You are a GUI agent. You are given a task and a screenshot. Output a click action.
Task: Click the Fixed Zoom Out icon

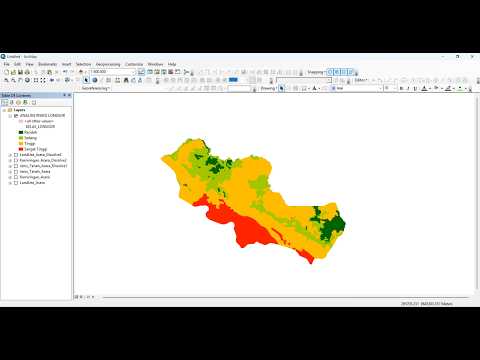click(x=43, y=80)
